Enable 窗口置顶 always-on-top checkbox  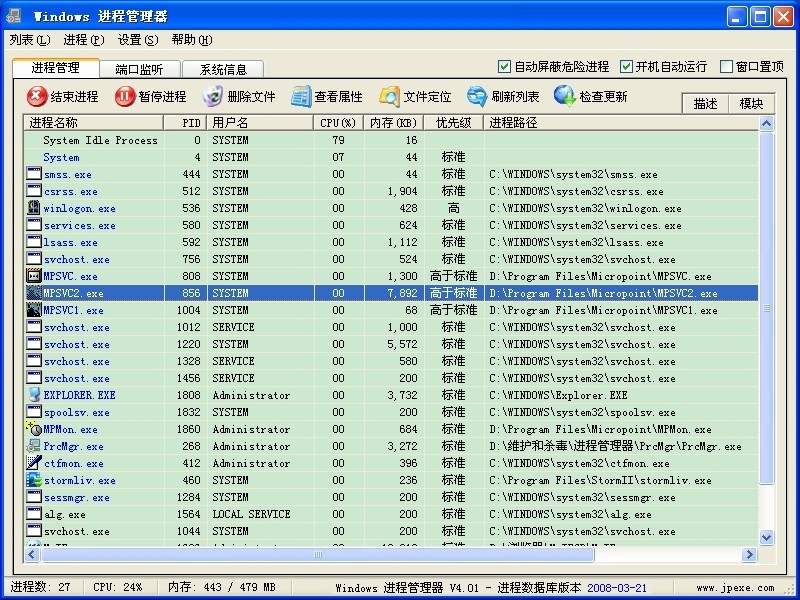pos(726,66)
